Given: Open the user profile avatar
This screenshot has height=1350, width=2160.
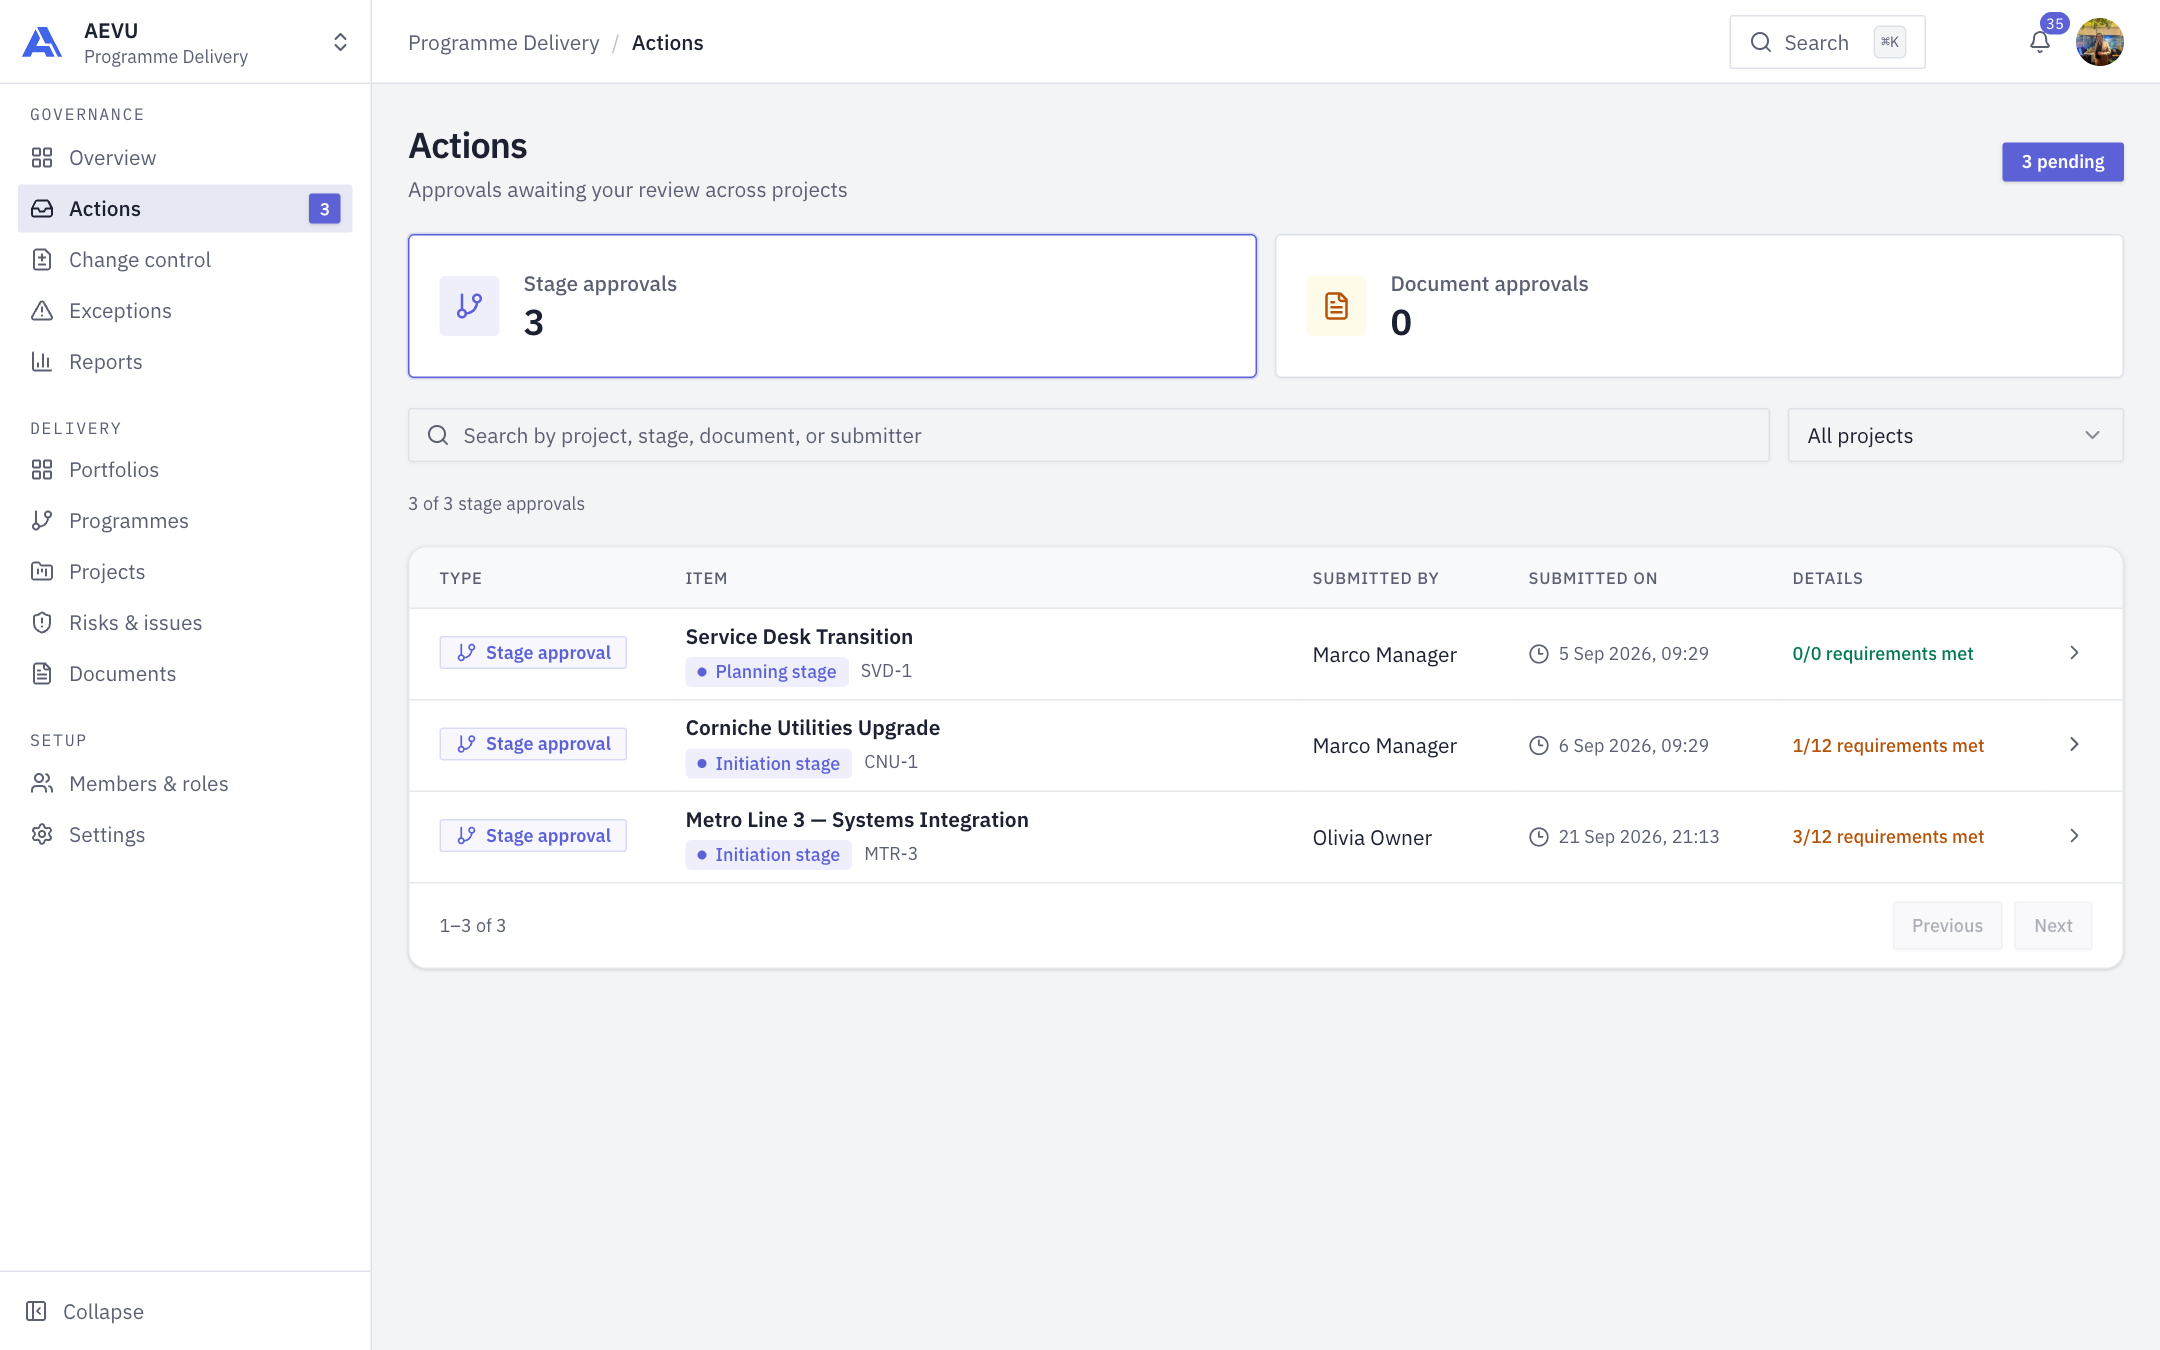Looking at the screenshot, I should coord(2099,42).
